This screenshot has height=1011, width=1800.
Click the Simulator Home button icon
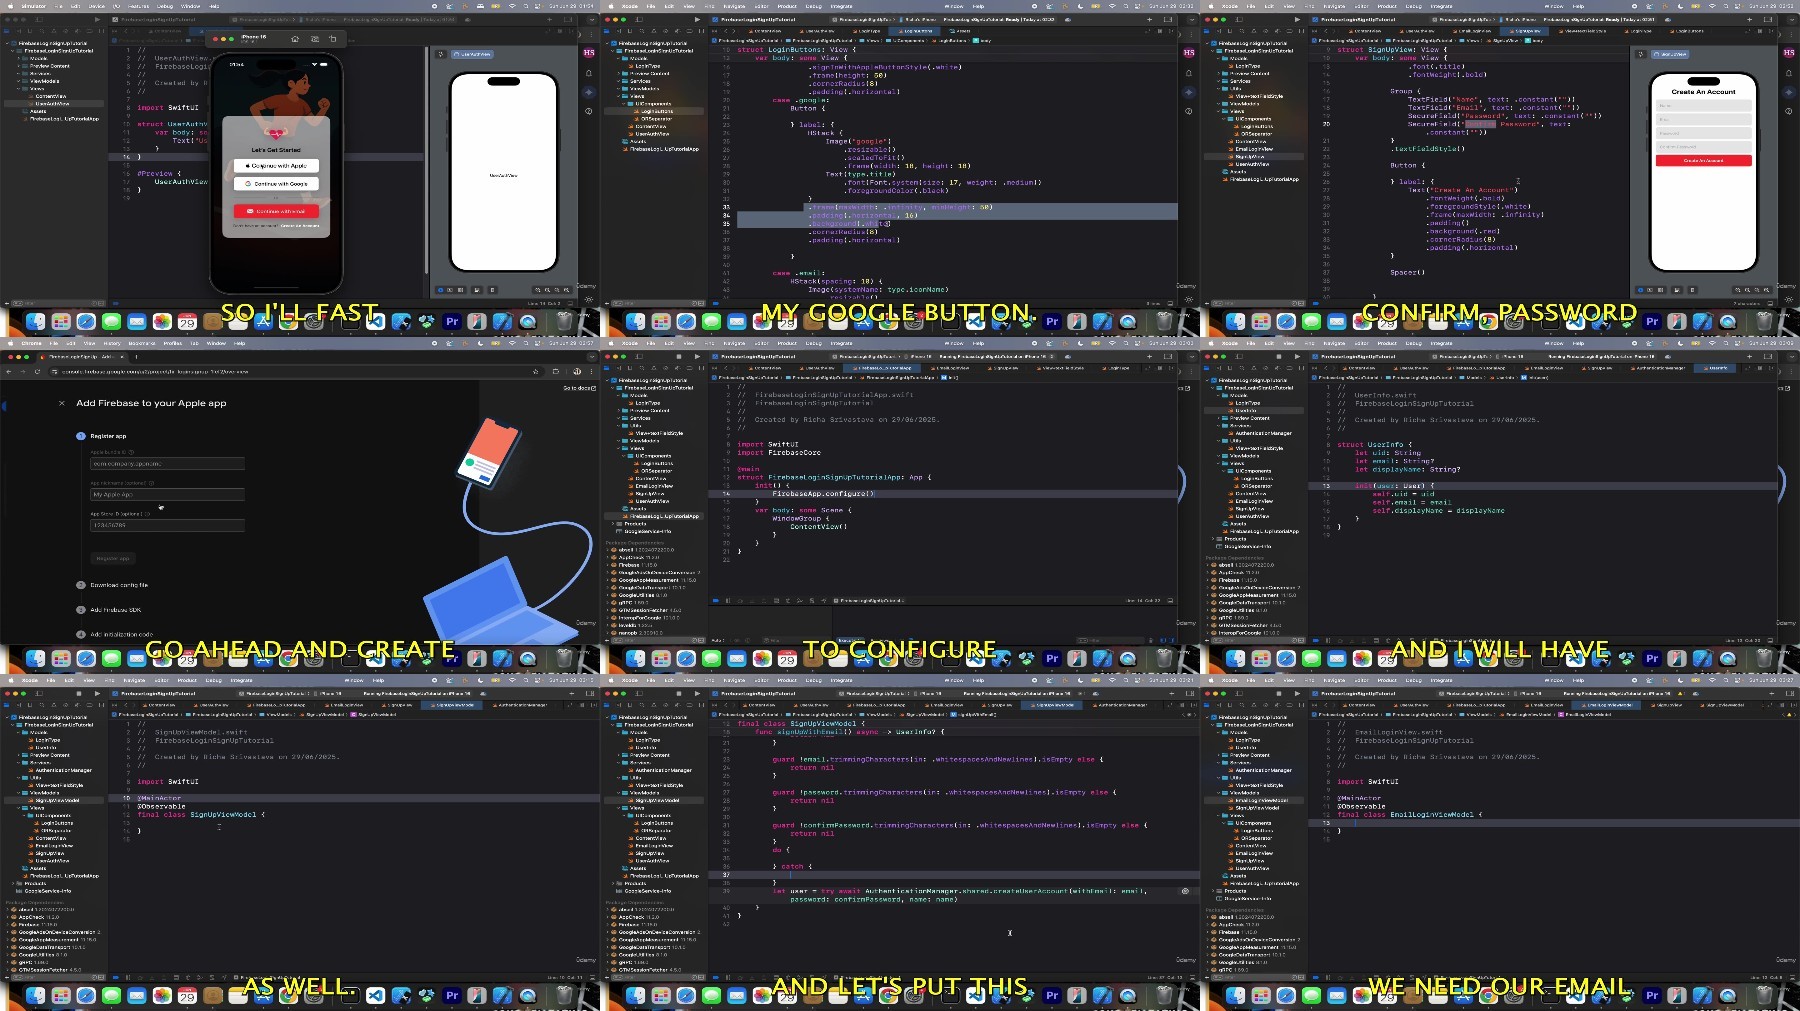[x=295, y=39]
